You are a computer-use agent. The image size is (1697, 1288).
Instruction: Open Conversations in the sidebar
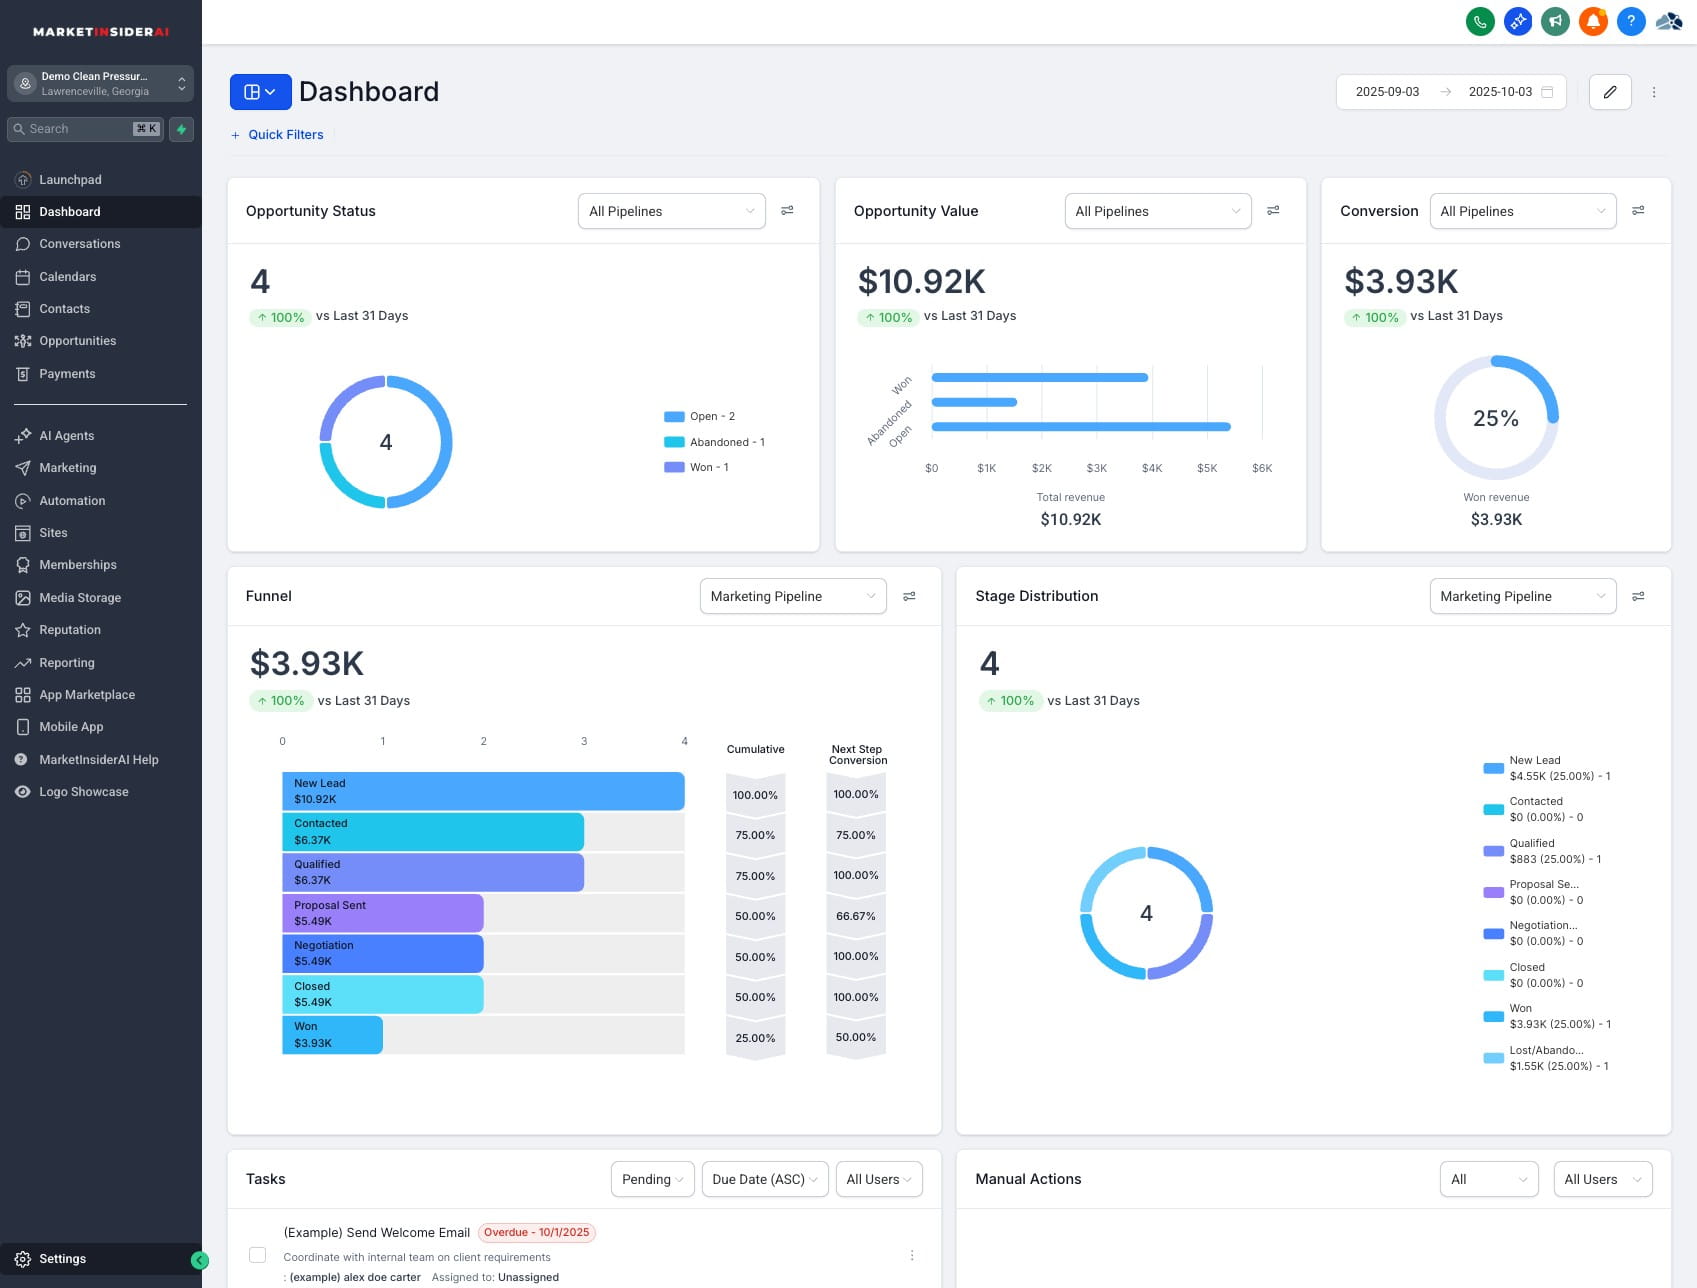[79, 244]
